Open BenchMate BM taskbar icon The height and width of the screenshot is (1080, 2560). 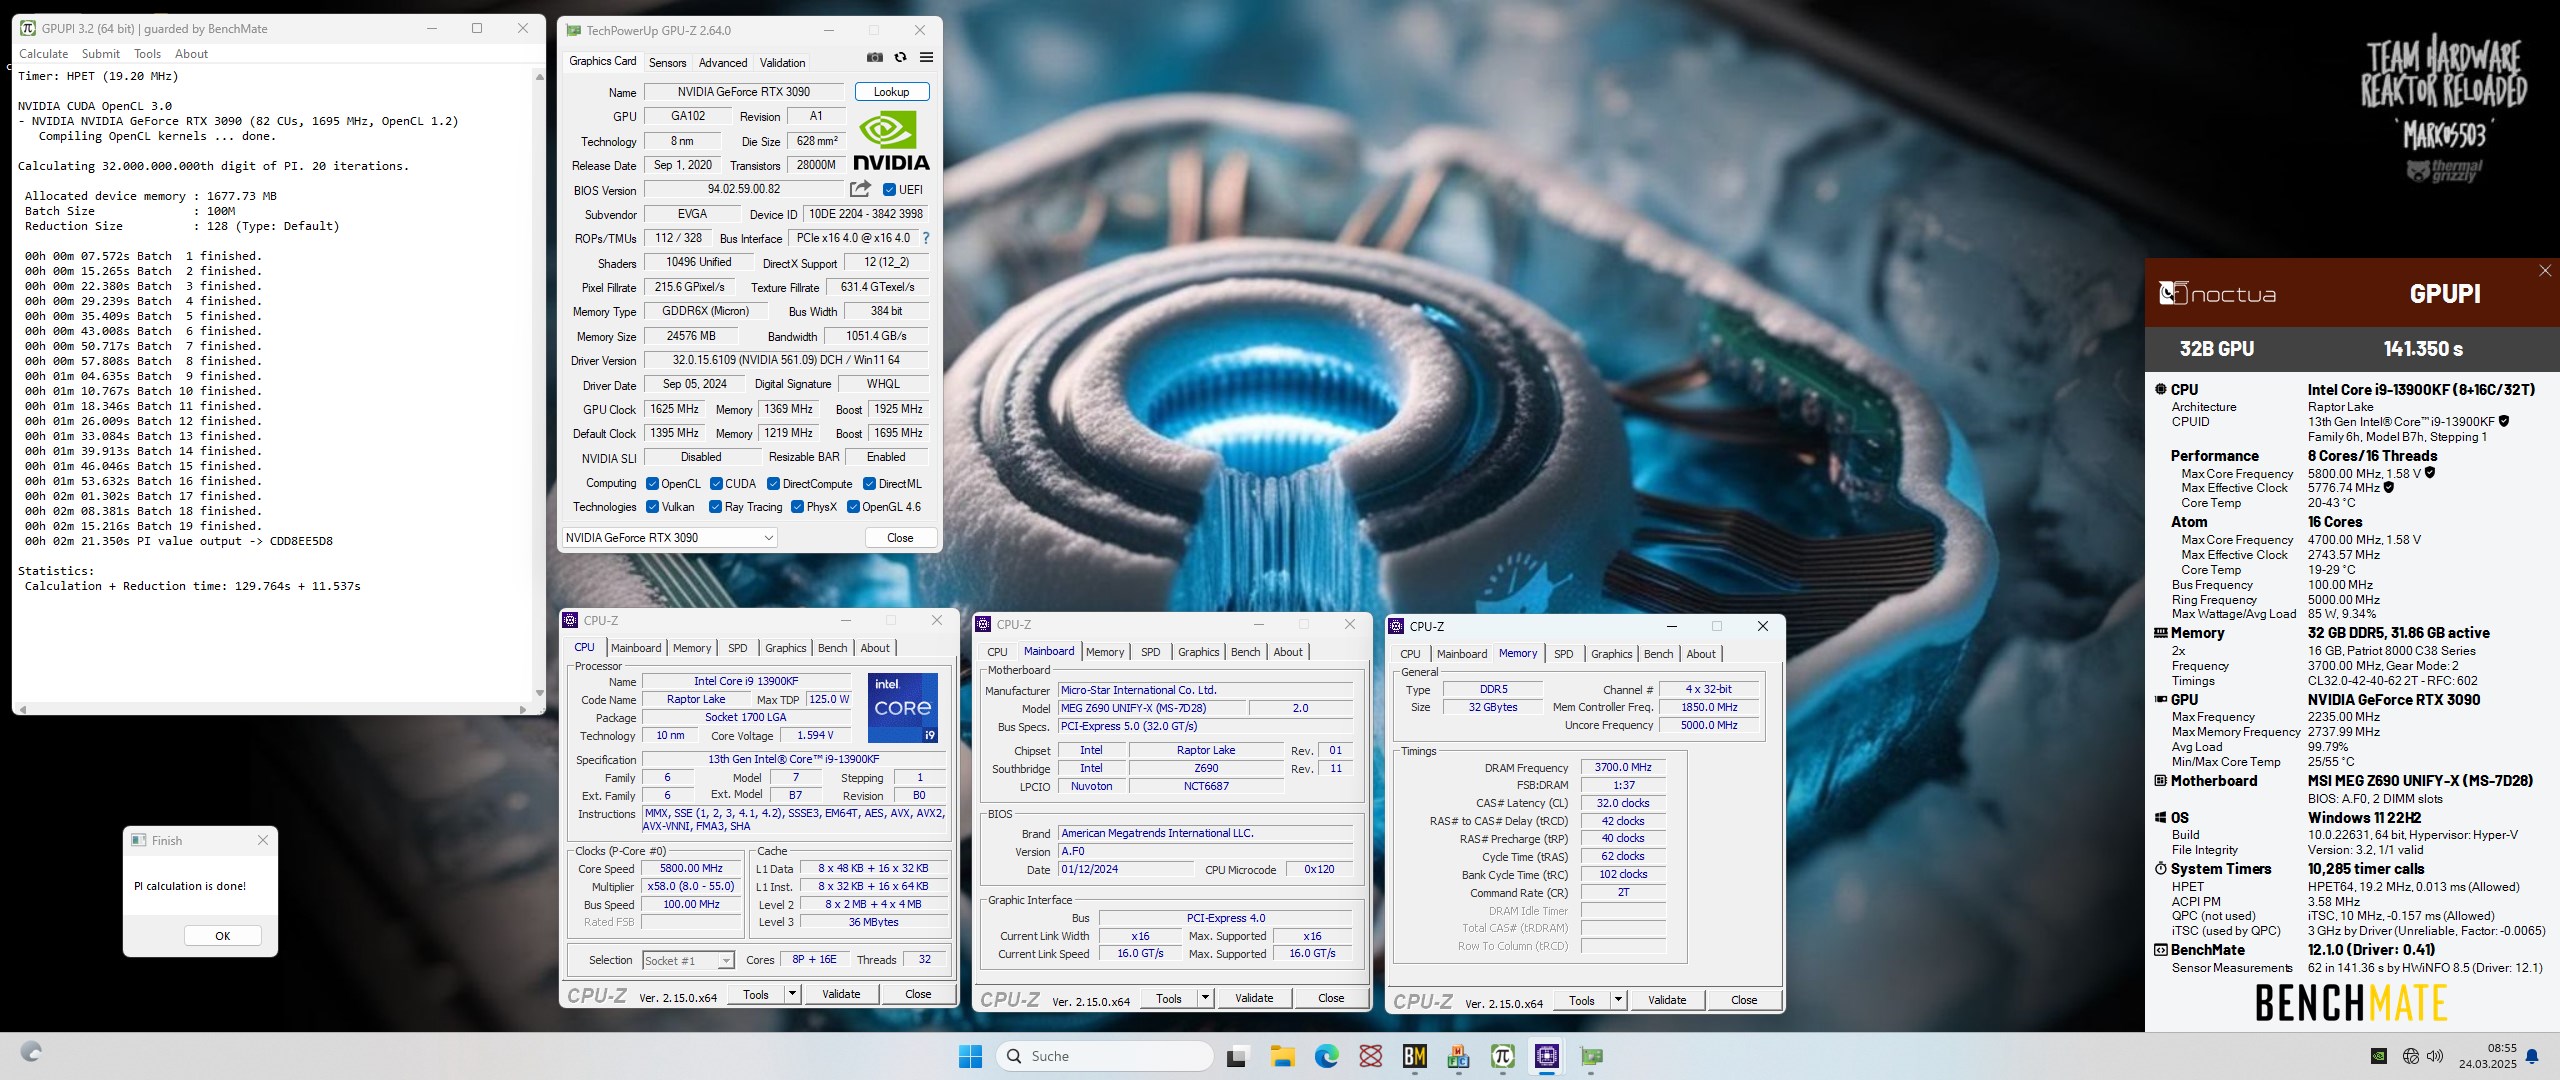coord(1415,1056)
